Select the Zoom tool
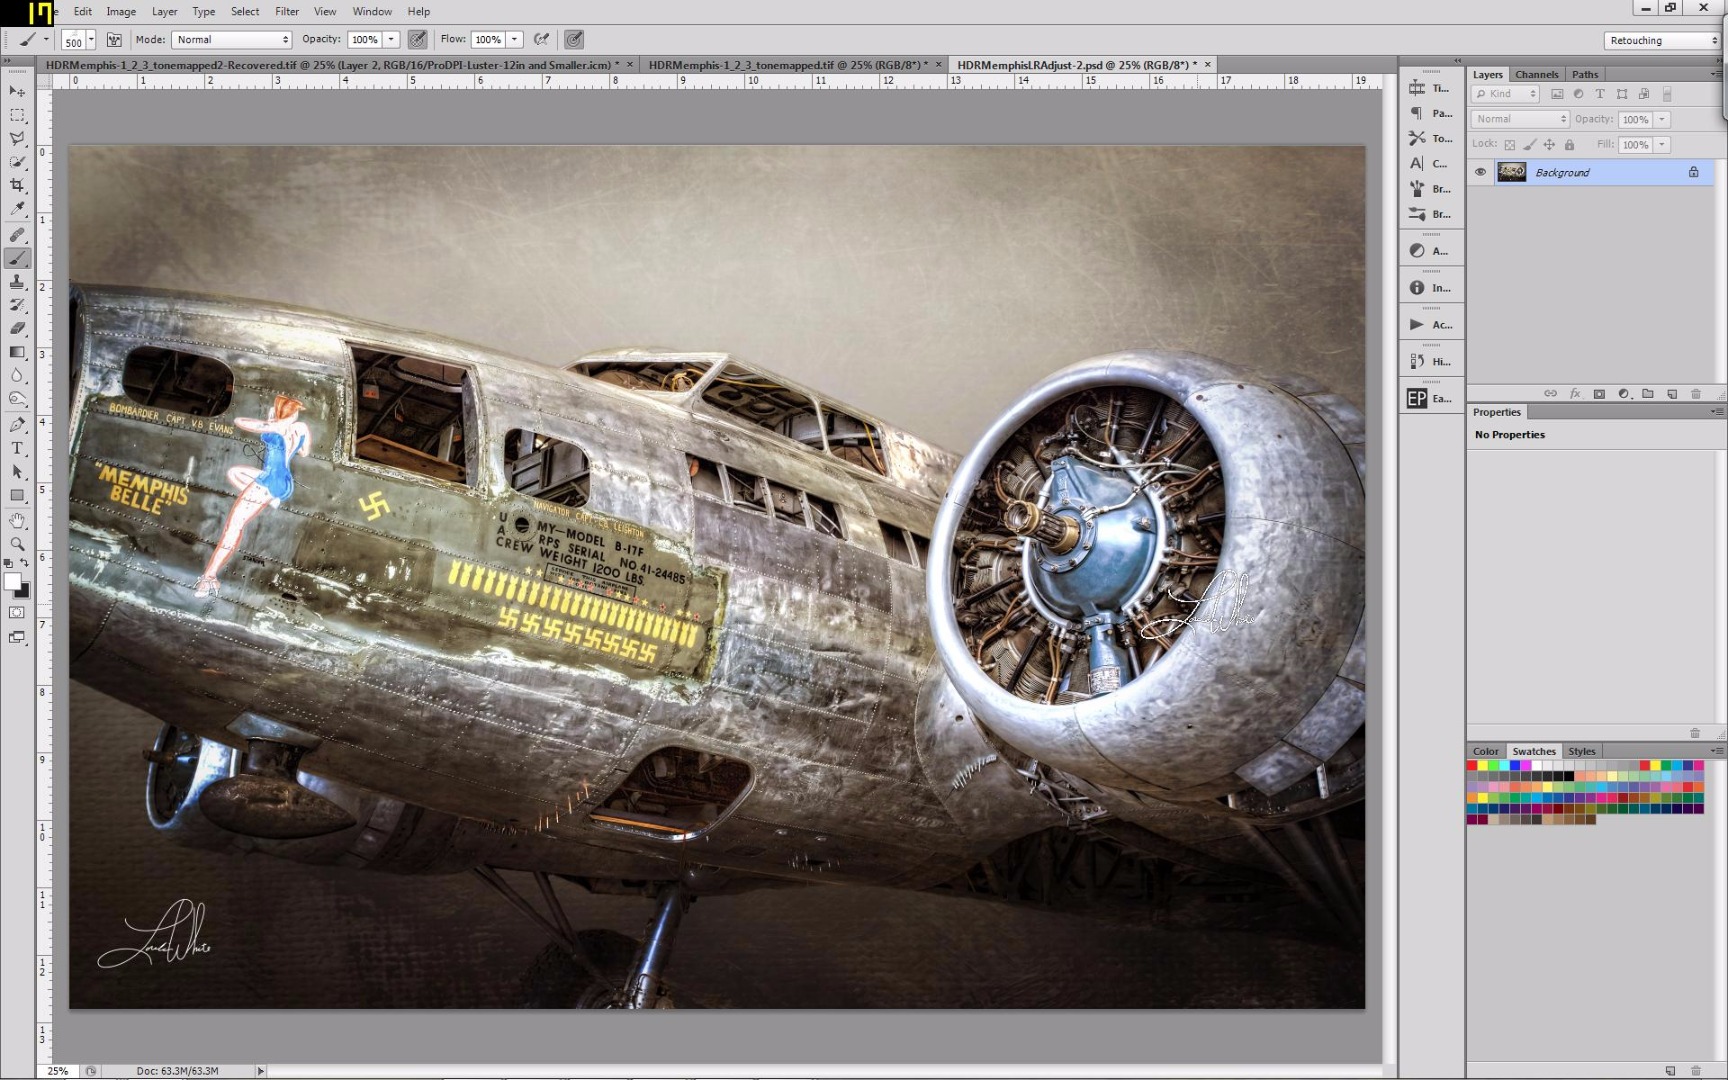This screenshot has height=1080, width=1728. point(17,544)
